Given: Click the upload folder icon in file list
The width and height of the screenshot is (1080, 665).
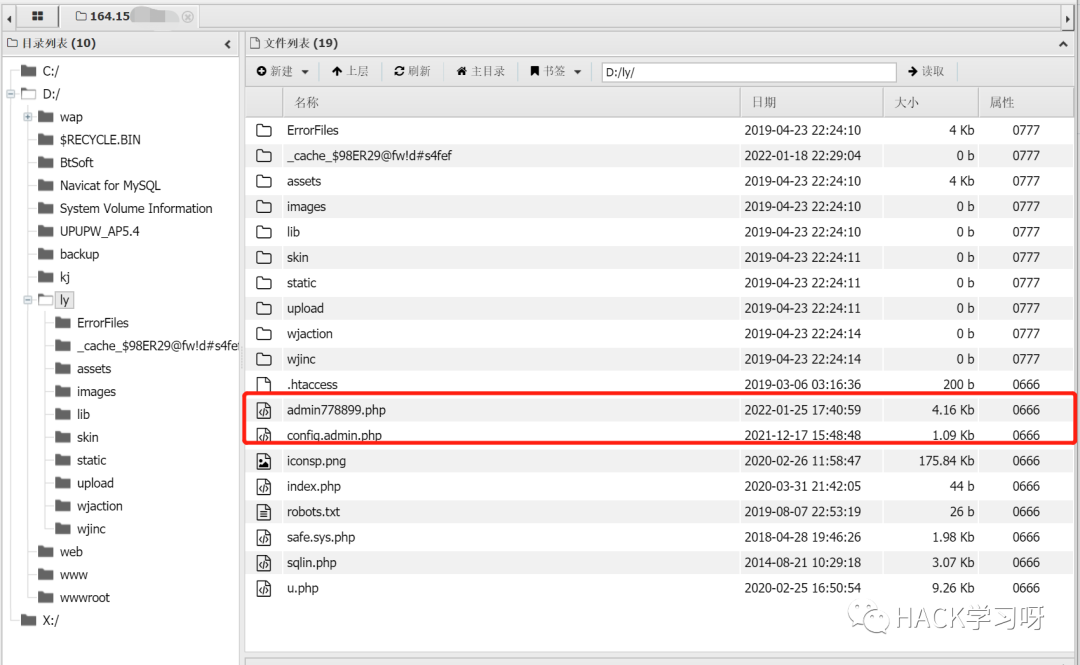Looking at the screenshot, I should pyautogui.click(x=264, y=309).
